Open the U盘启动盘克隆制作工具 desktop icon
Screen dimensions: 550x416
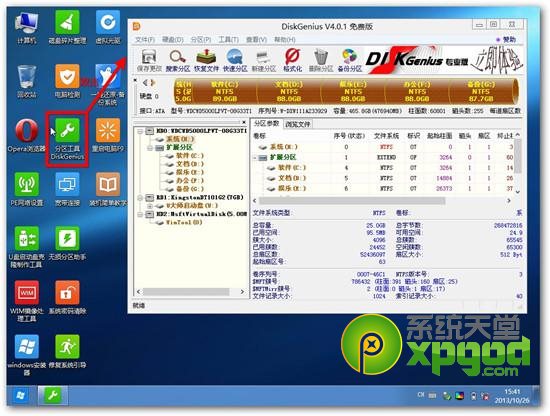click(x=27, y=247)
